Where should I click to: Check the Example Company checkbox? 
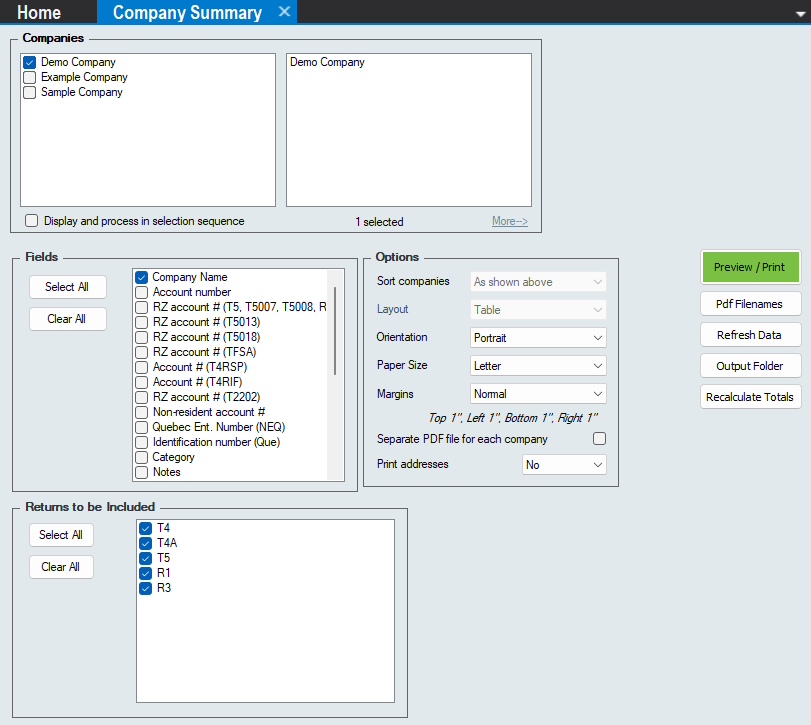coord(30,77)
